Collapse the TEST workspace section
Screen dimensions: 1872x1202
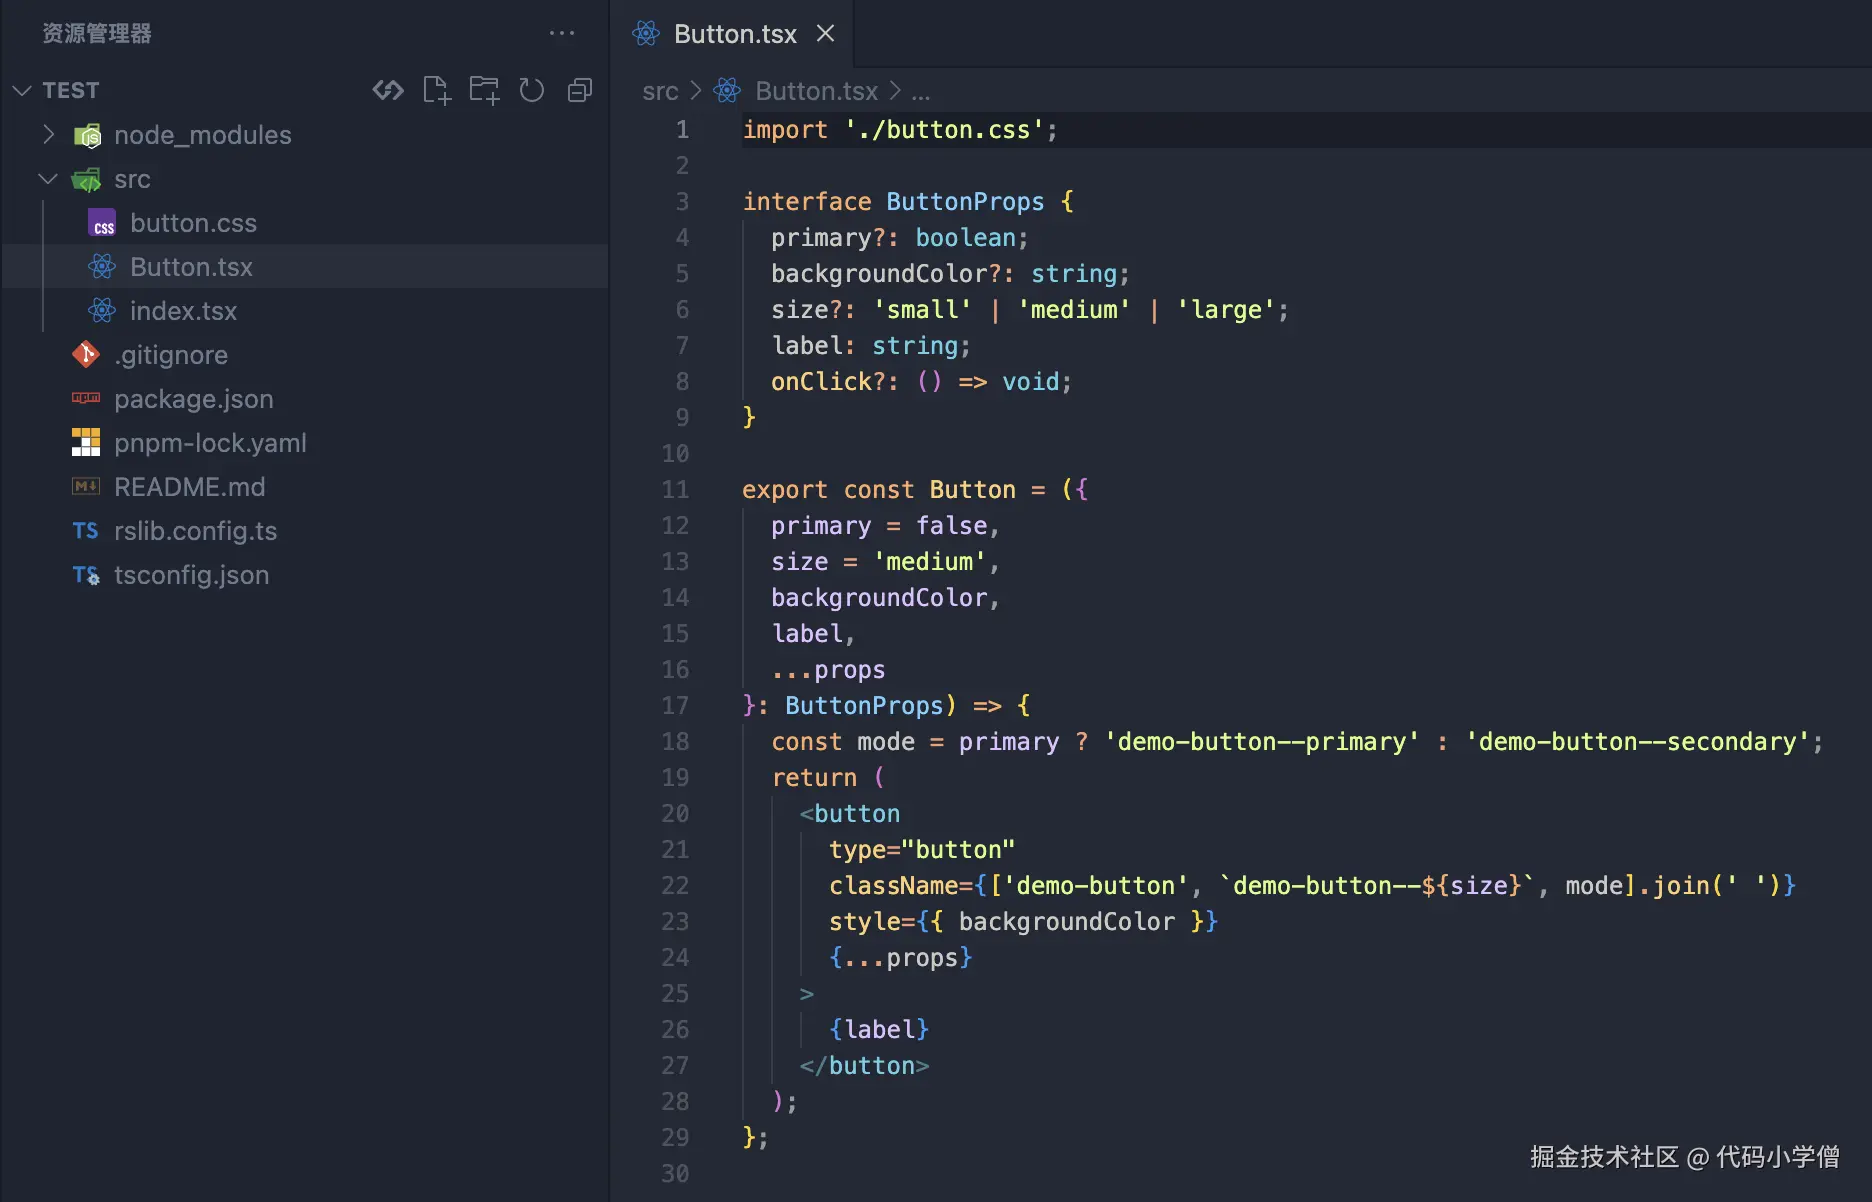pos(22,90)
